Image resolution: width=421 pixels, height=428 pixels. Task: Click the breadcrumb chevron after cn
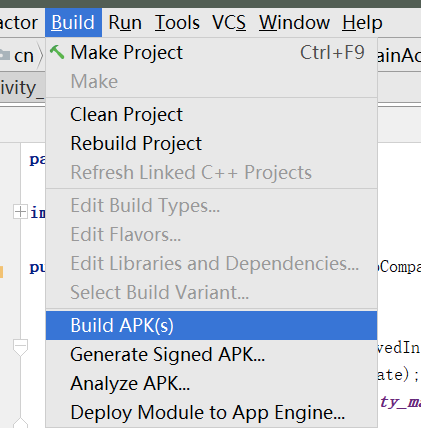coord(40,55)
